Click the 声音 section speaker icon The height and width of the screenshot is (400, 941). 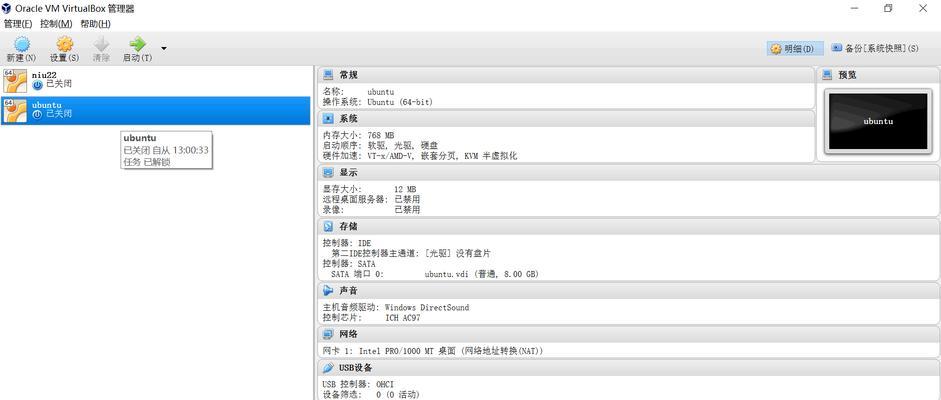coord(328,291)
